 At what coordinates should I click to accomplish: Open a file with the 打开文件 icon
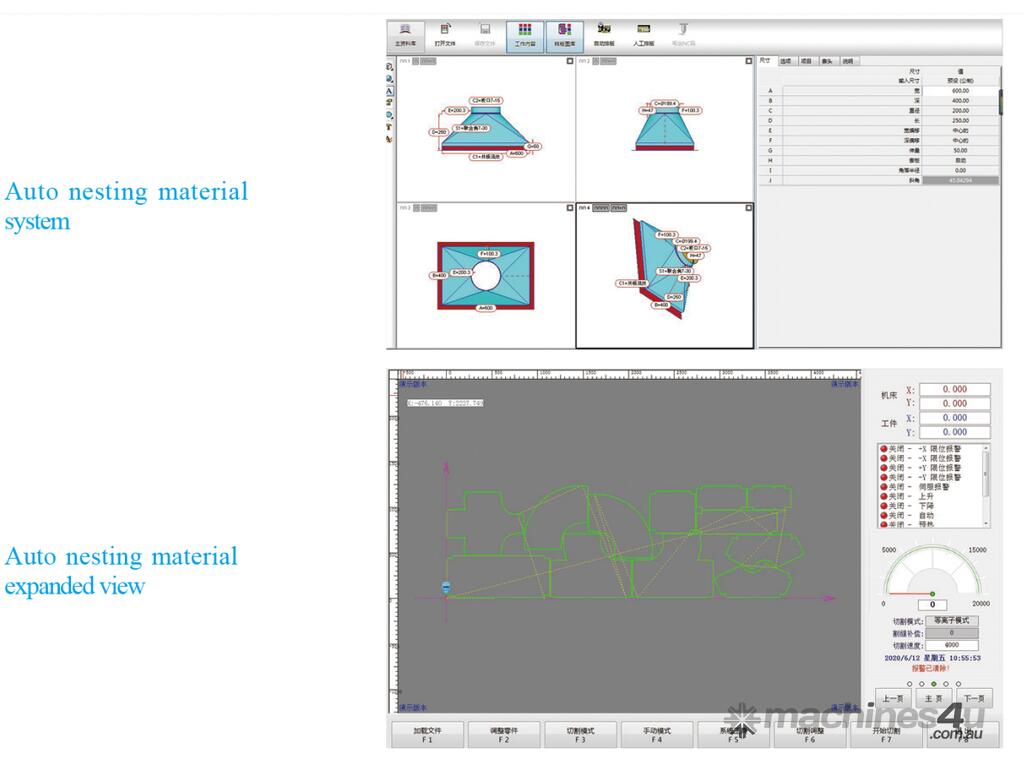pyautogui.click(x=445, y=35)
